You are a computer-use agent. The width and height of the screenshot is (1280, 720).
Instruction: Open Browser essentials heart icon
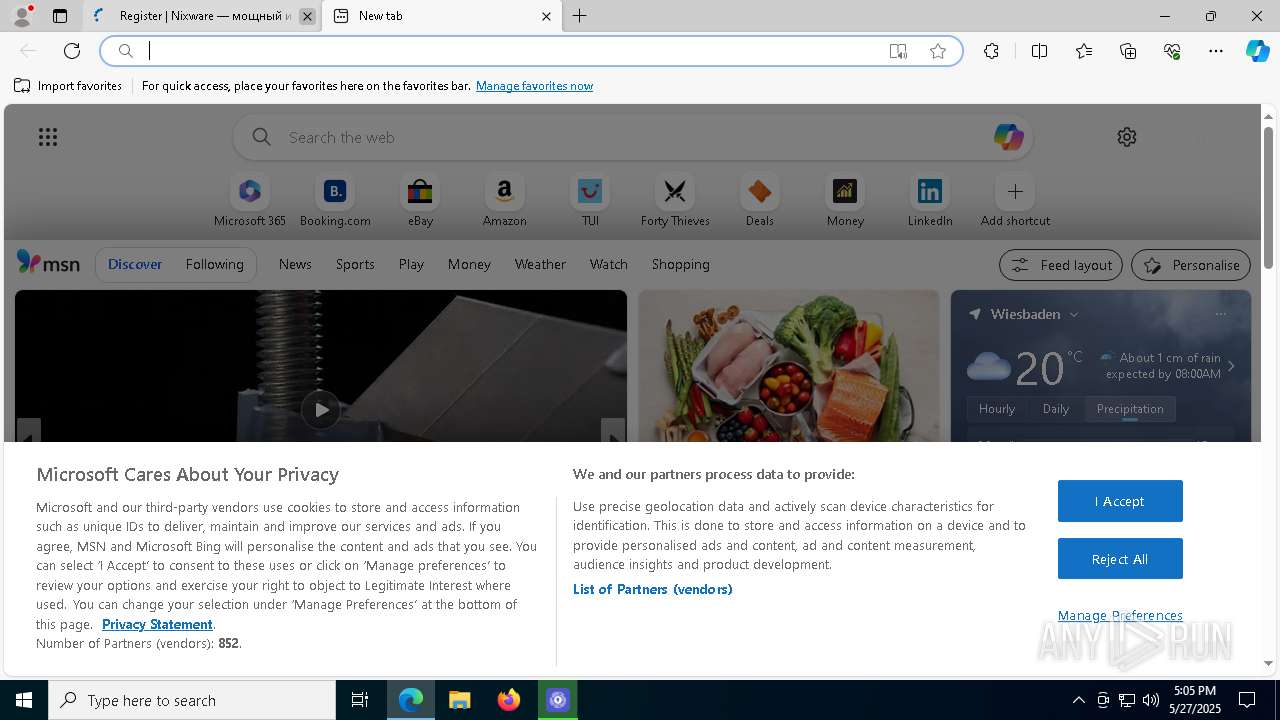[x=1172, y=51]
